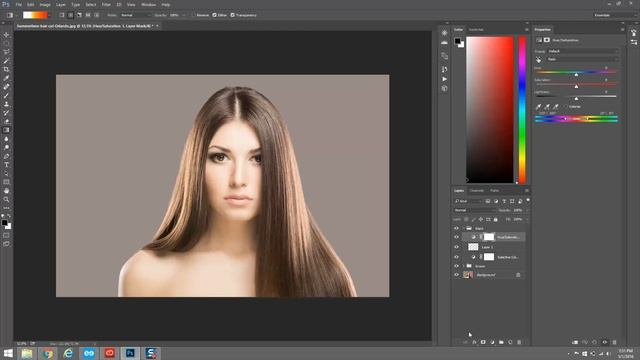
Task: Select the Background layer thumbnail
Action: [x=468, y=275]
